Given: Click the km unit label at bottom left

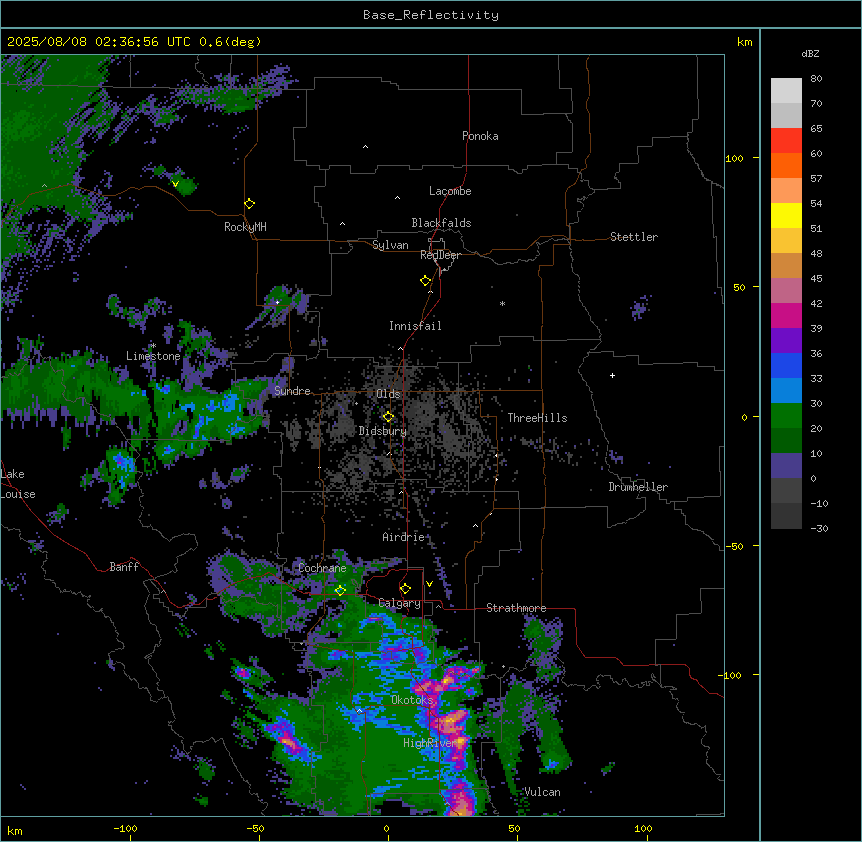Looking at the screenshot, I should pyautogui.click(x=15, y=830).
